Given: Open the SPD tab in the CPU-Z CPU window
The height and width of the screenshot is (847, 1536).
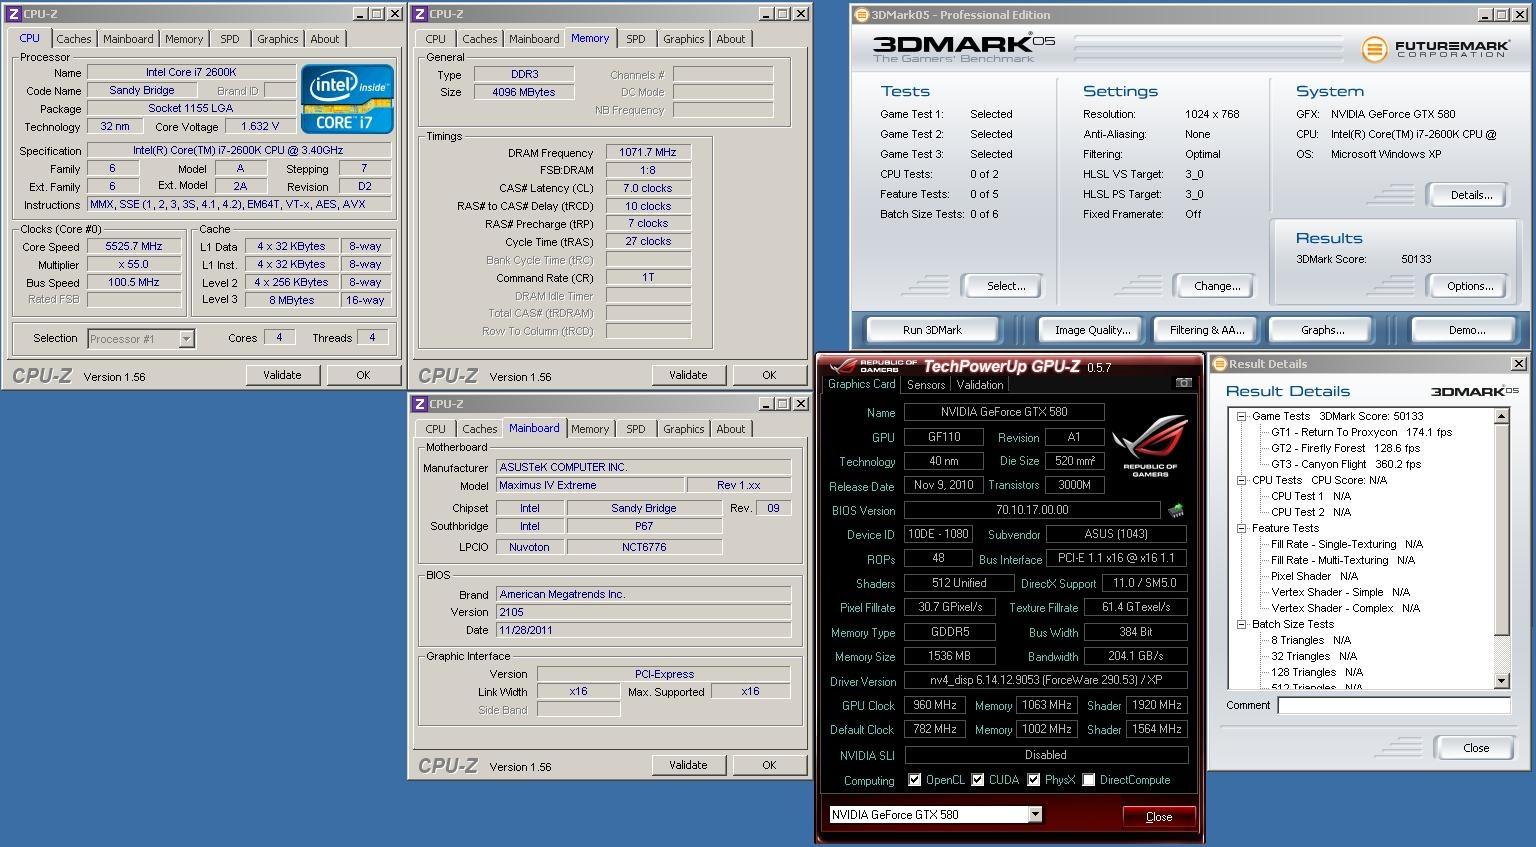Looking at the screenshot, I should [230, 39].
